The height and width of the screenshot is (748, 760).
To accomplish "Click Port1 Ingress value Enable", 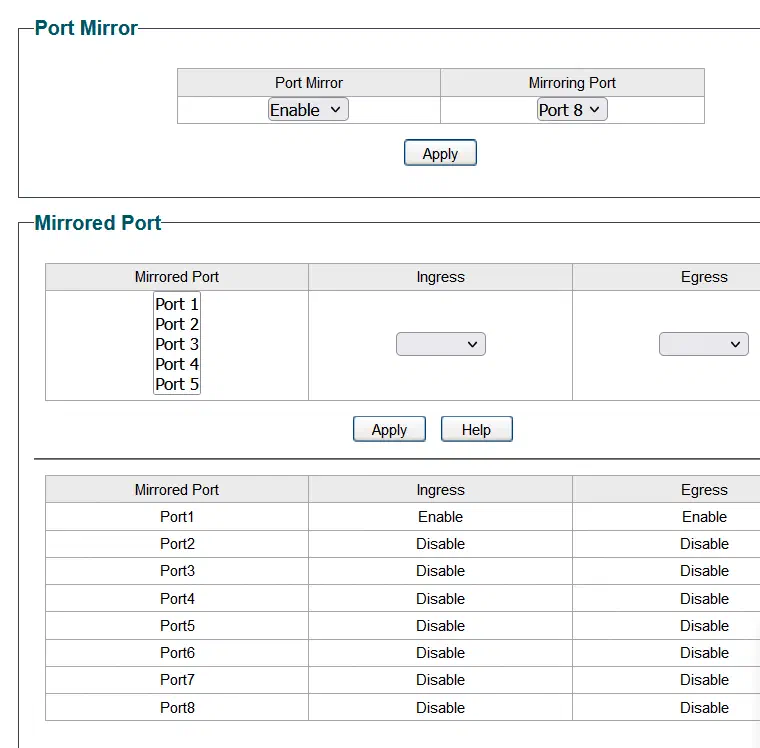I will click(x=441, y=517).
